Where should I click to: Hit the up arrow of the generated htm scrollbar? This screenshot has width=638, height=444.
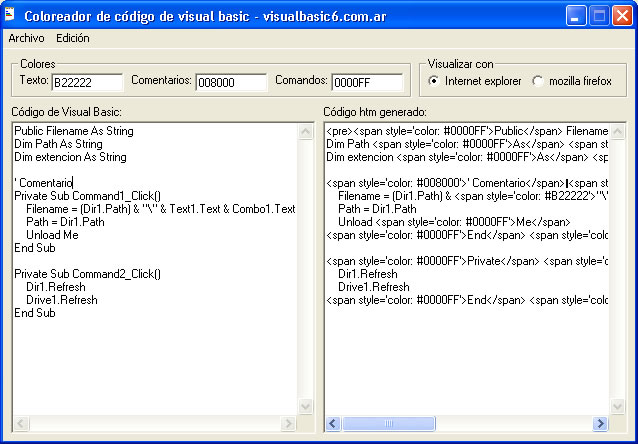tap(619, 131)
